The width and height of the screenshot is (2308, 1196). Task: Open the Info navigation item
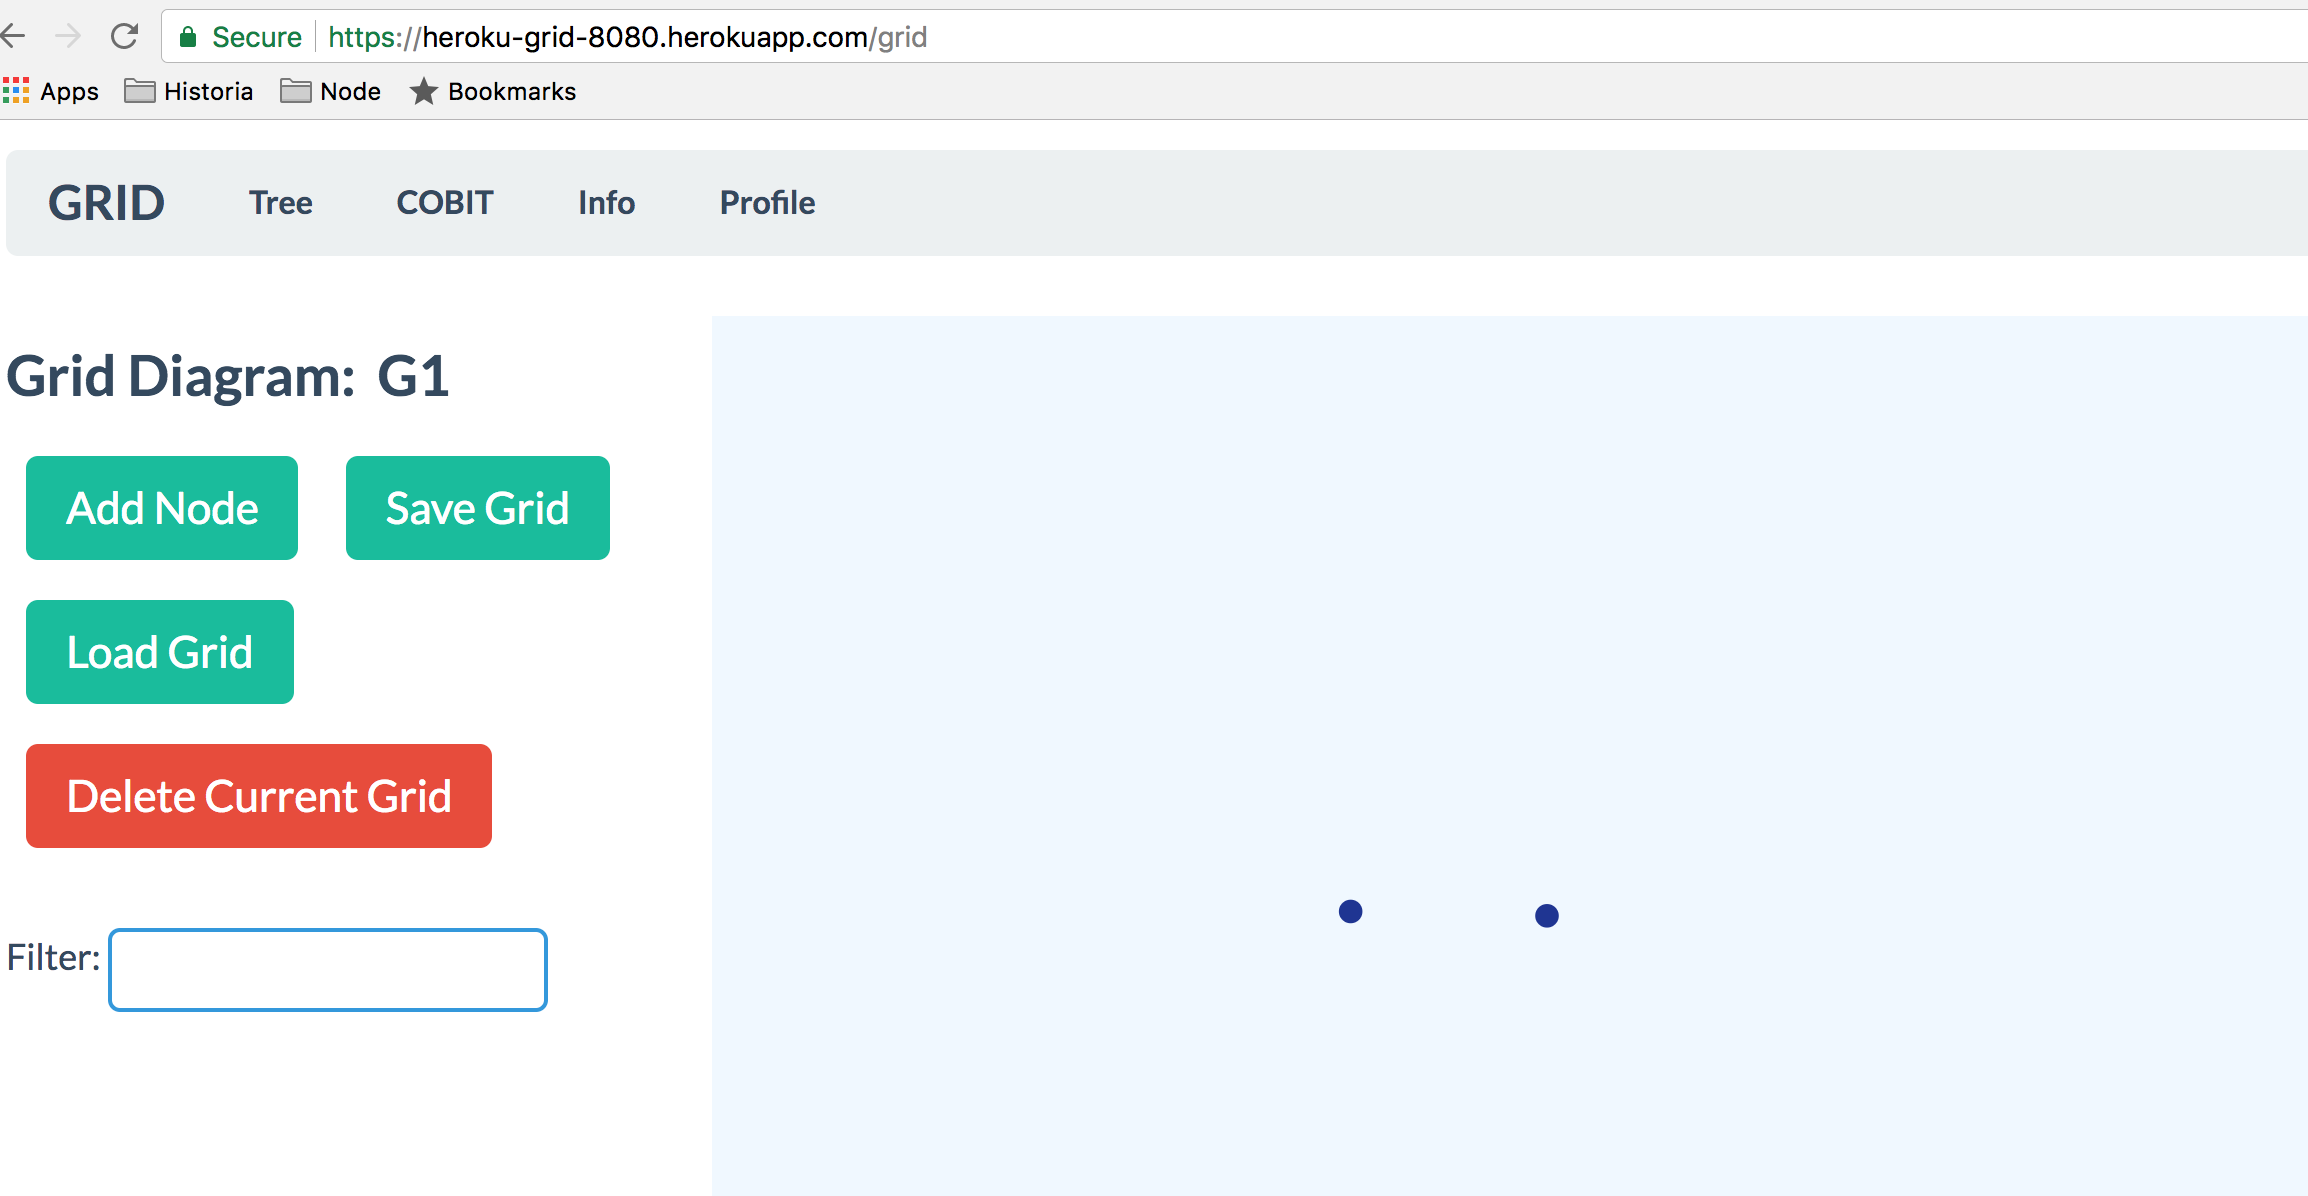[x=606, y=203]
